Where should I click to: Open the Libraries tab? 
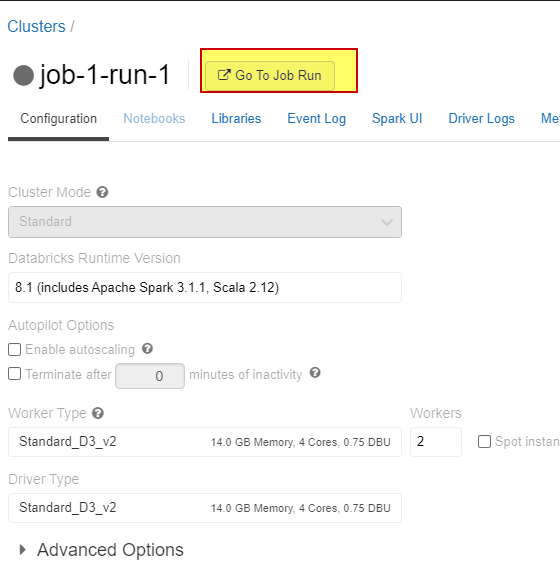(236, 119)
